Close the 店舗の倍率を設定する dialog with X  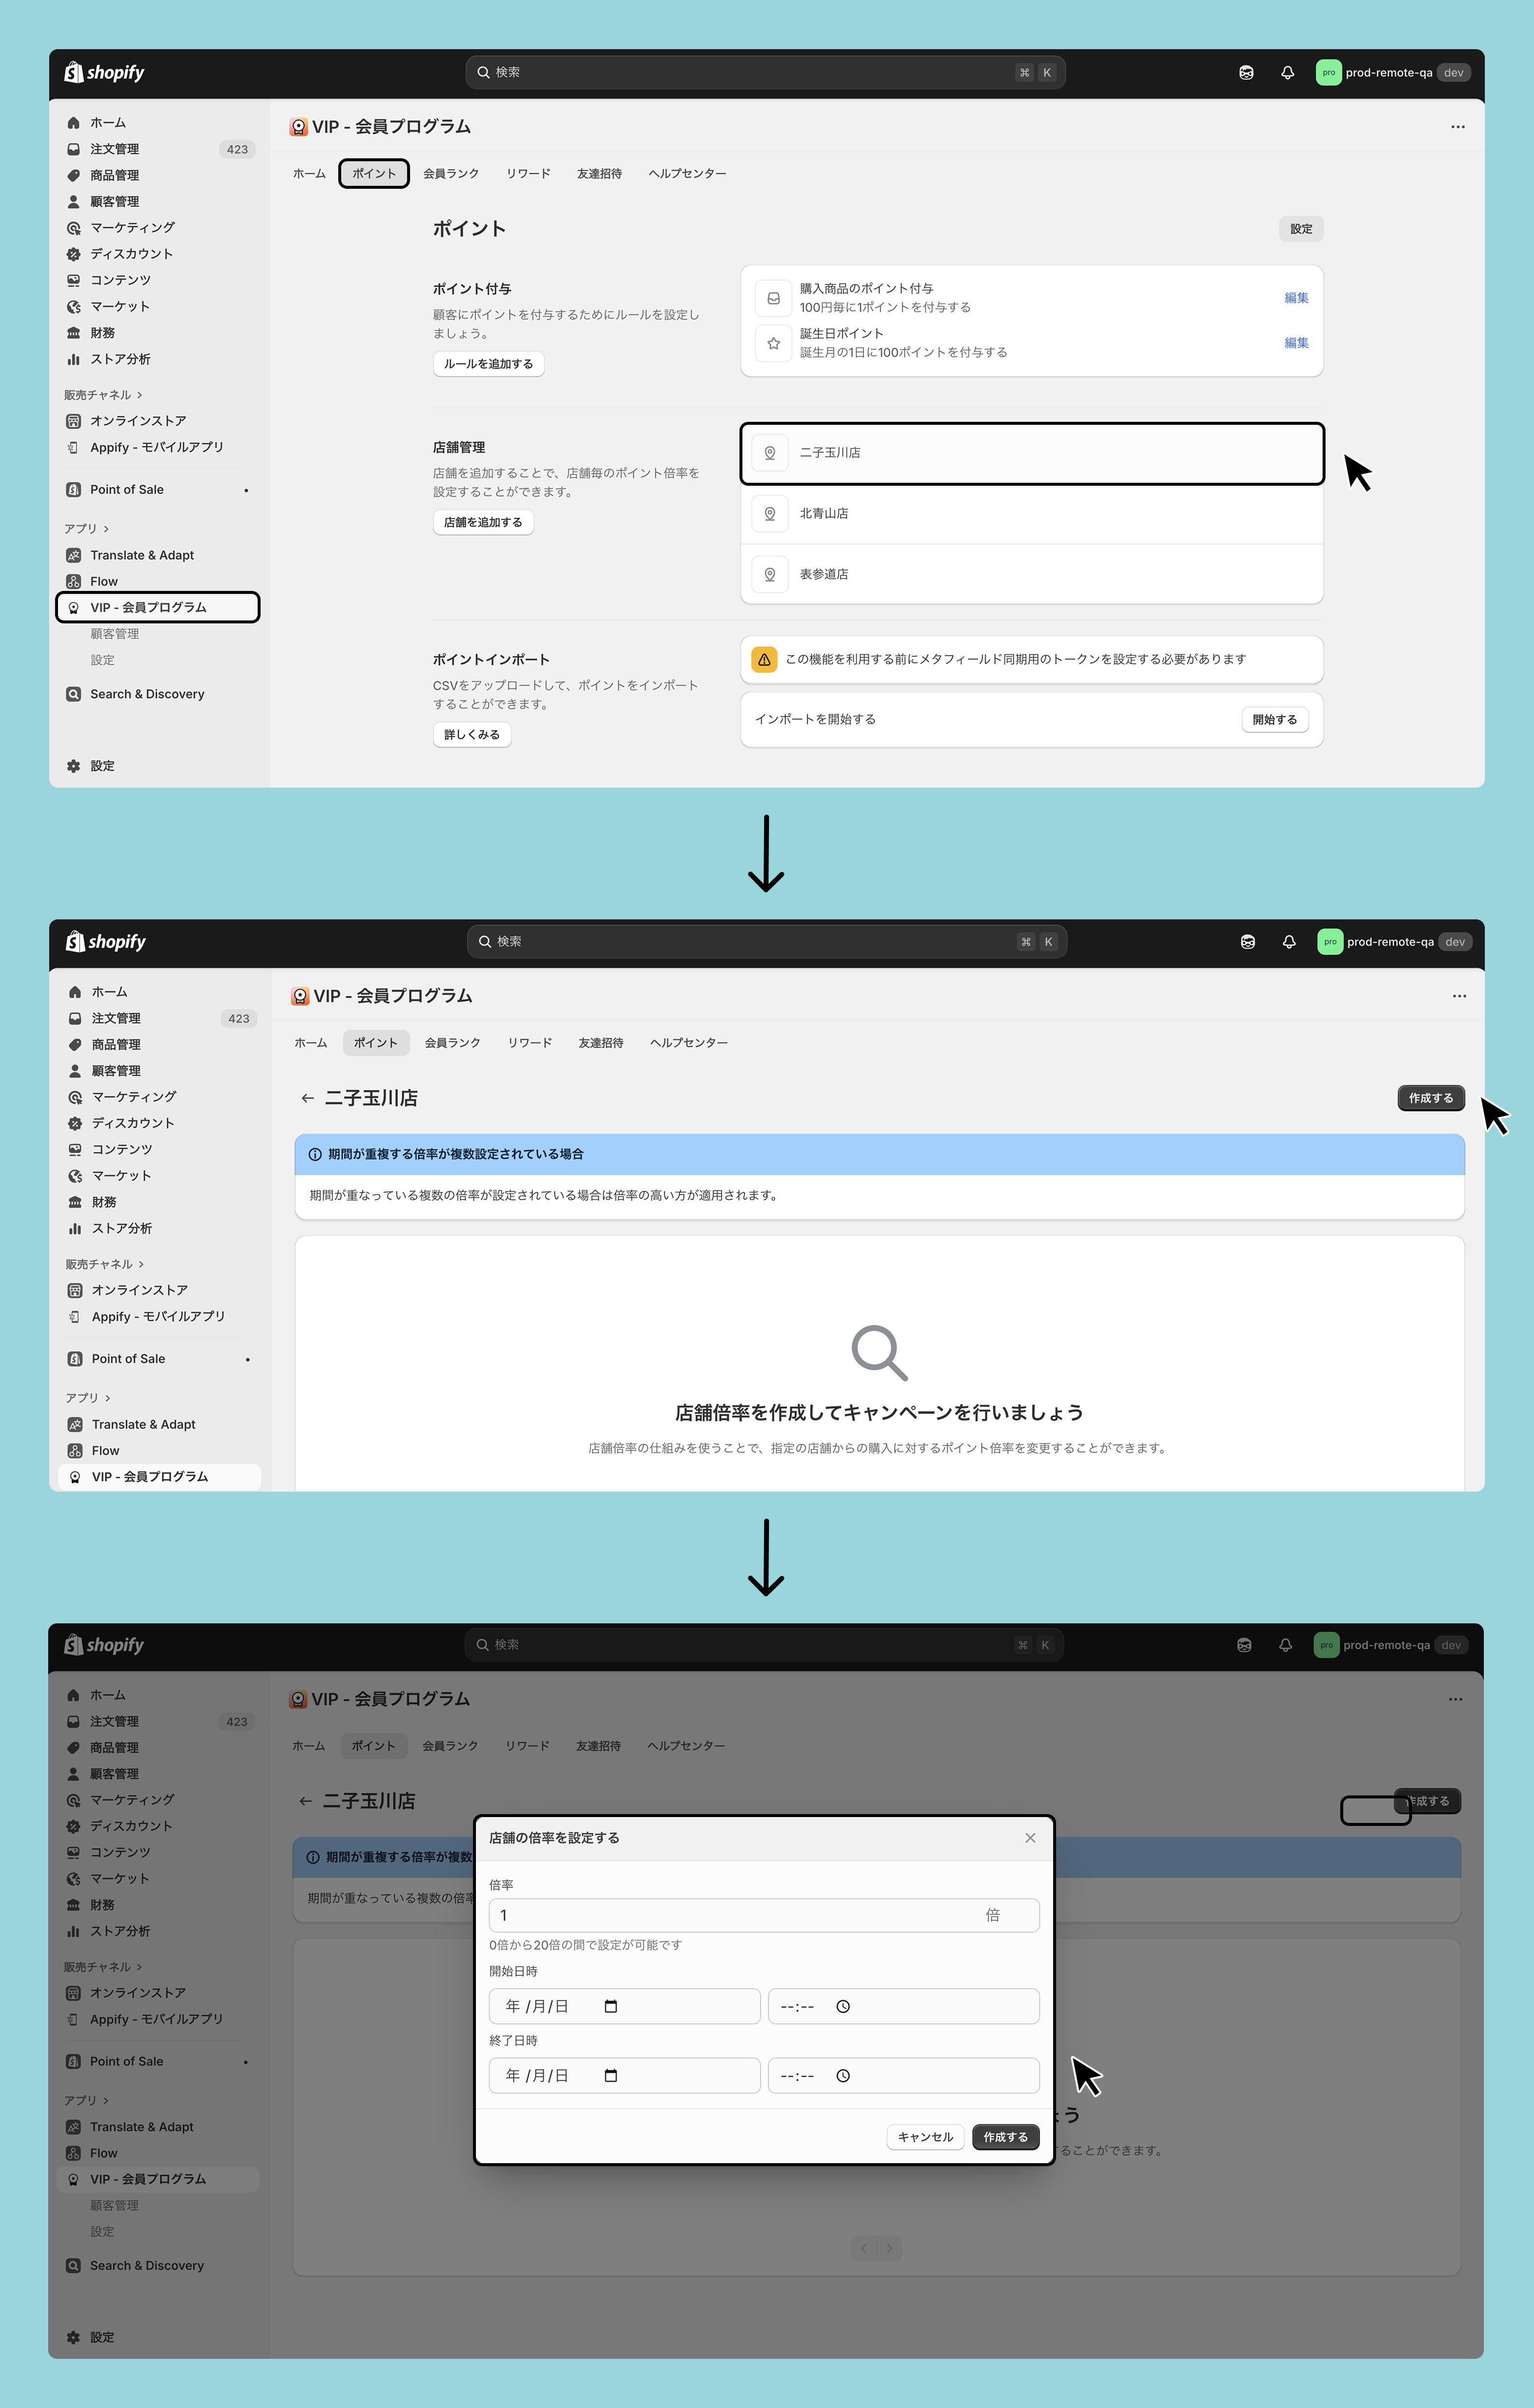tap(1030, 1838)
